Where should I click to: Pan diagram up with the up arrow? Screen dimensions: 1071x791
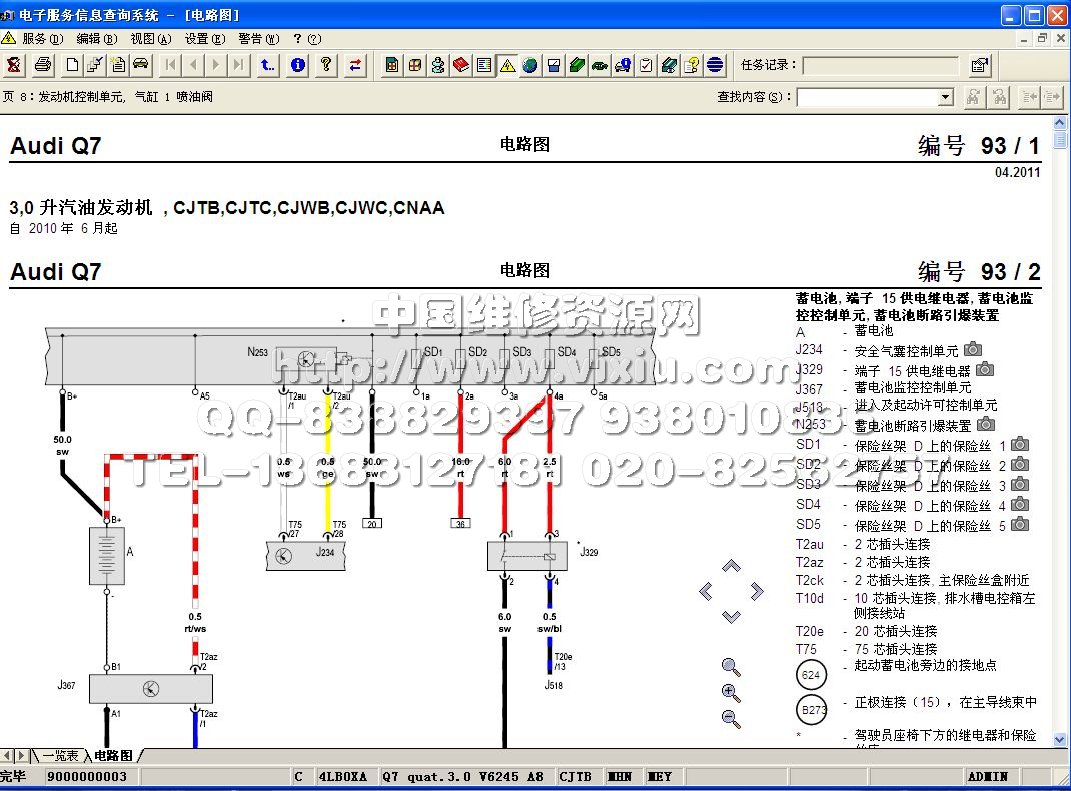pyautogui.click(x=731, y=567)
